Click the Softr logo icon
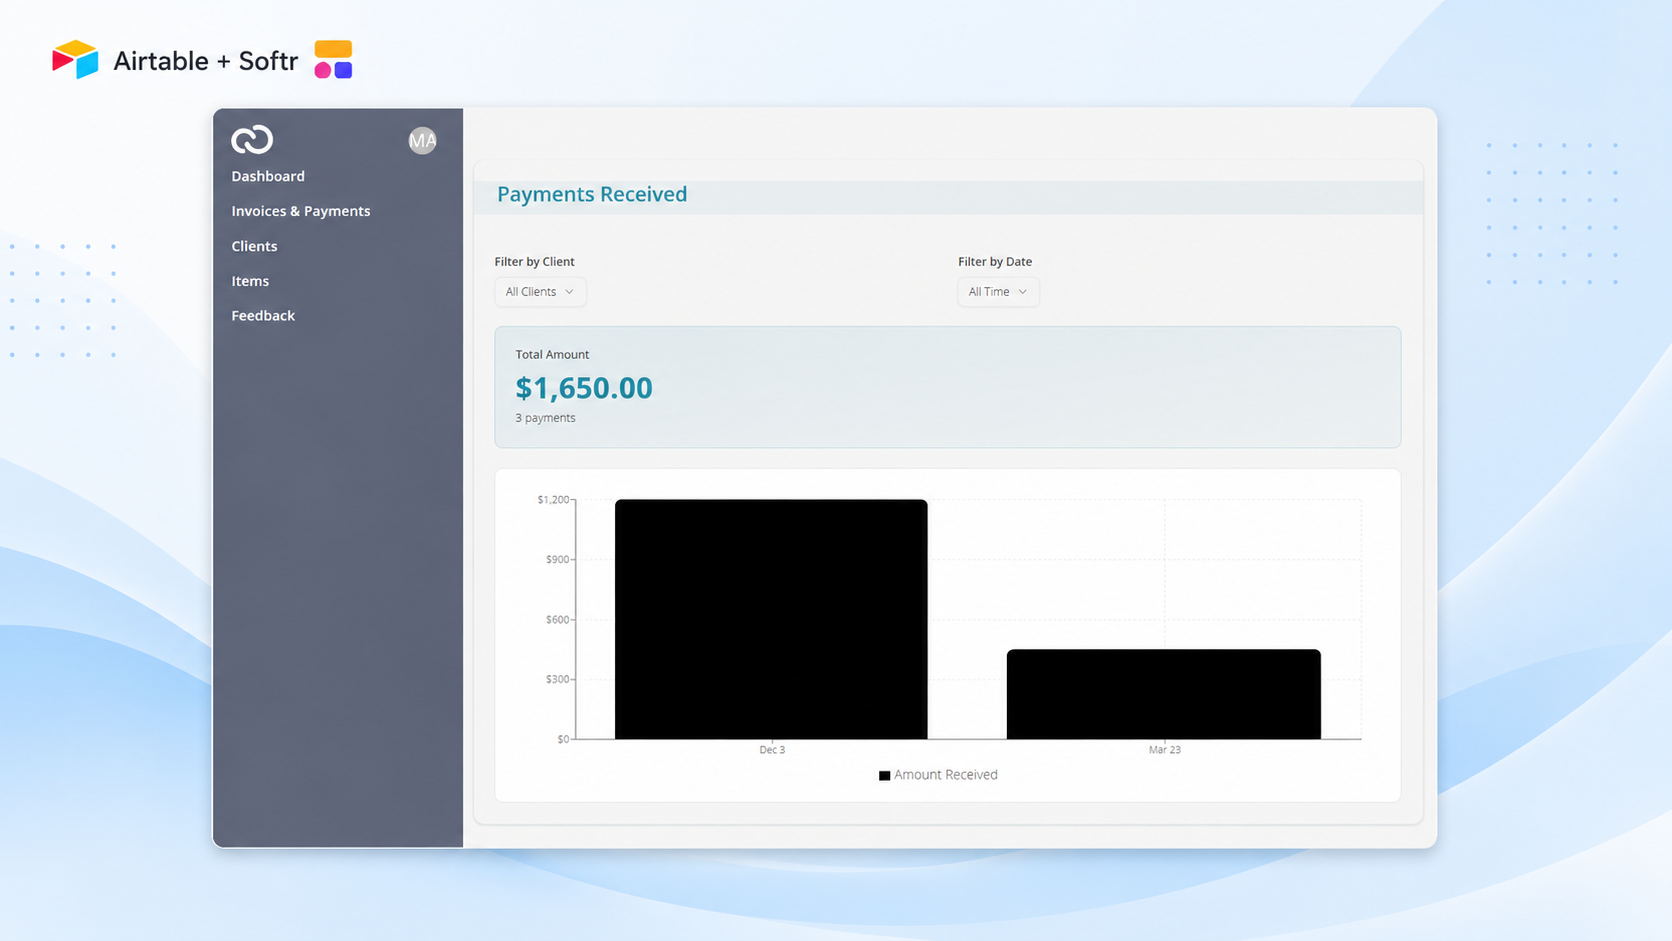 point(333,60)
